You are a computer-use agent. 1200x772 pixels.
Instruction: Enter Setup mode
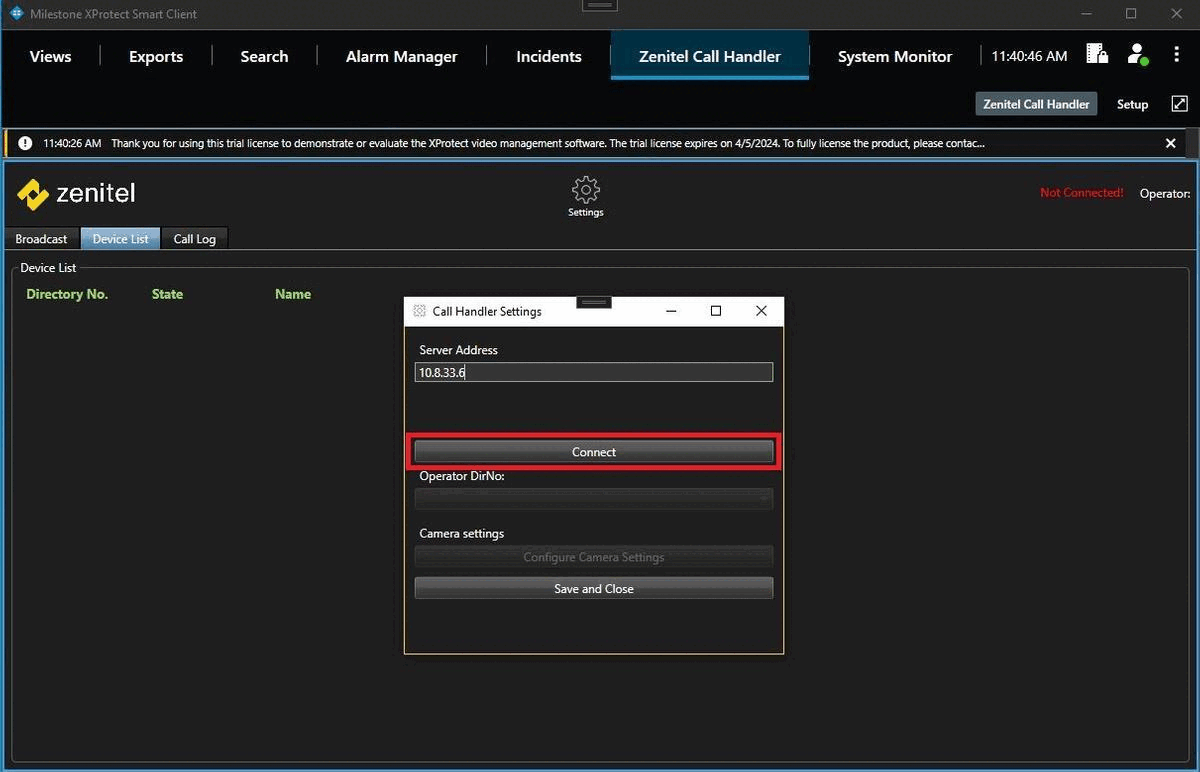pyautogui.click(x=1132, y=103)
